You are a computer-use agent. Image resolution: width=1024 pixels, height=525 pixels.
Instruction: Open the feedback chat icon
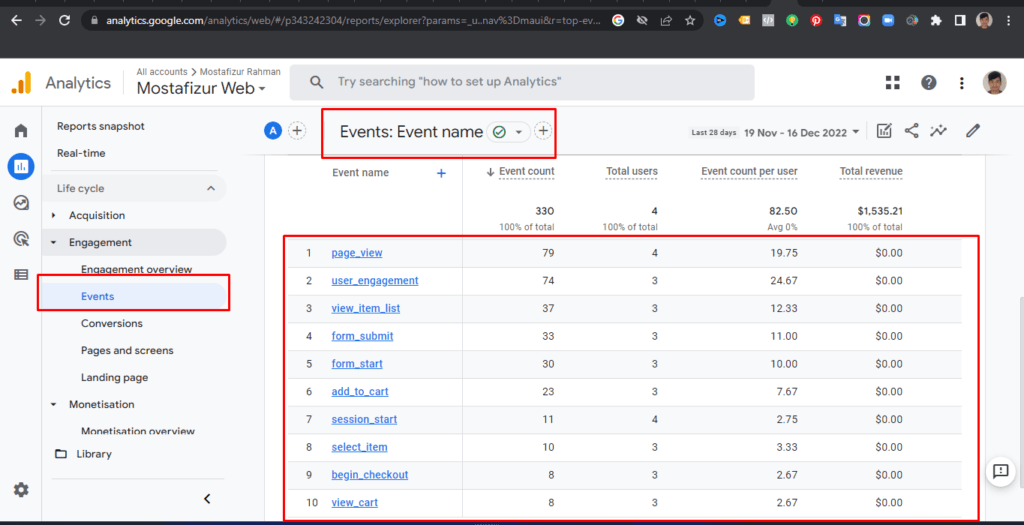pyautogui.click(x=1000, y=471)
